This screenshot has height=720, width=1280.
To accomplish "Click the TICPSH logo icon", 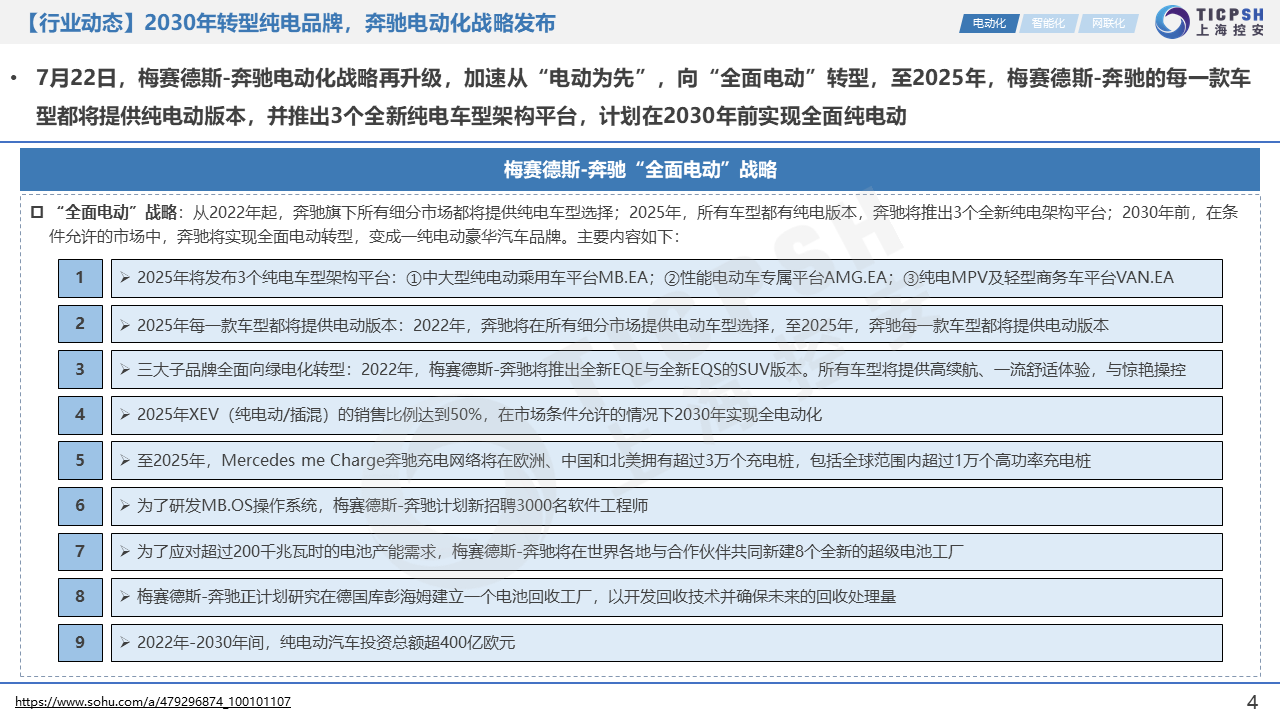I will pyautogui.click(x=1172, y=22).
